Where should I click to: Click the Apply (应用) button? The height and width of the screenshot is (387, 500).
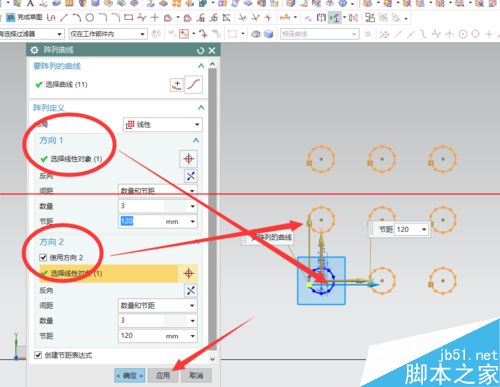click(163, 376)
